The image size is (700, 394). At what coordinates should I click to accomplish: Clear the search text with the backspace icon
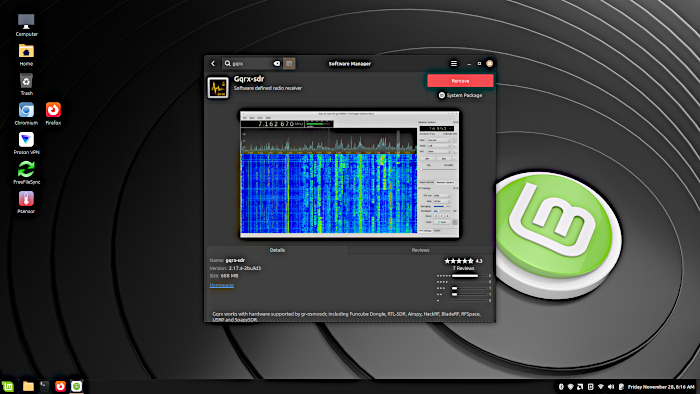[x=277, y=63]
